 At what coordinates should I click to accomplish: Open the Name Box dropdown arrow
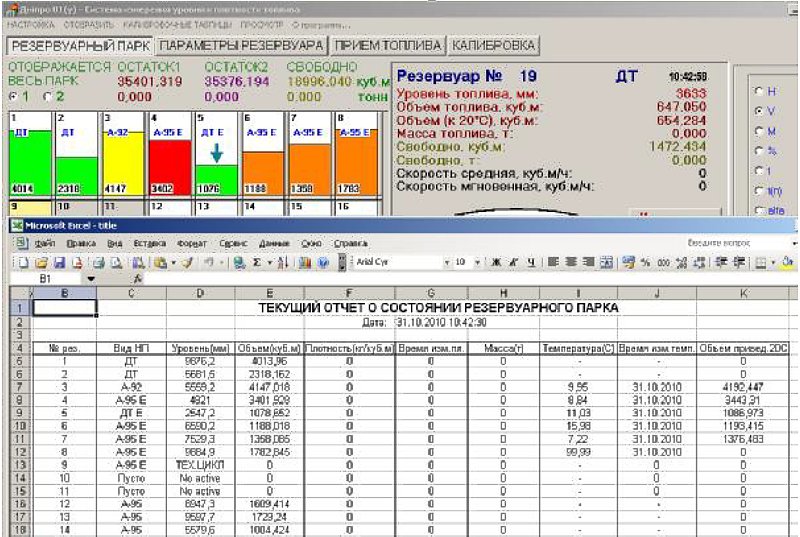click(x=90, y=279)
